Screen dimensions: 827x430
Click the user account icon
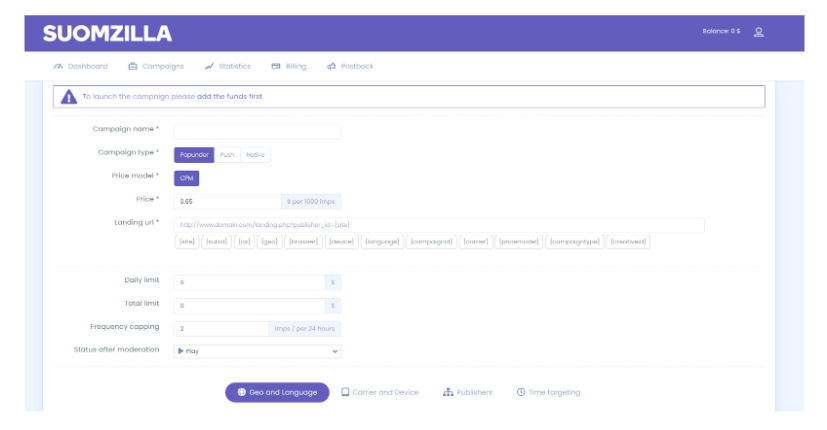tap(758, 32)
